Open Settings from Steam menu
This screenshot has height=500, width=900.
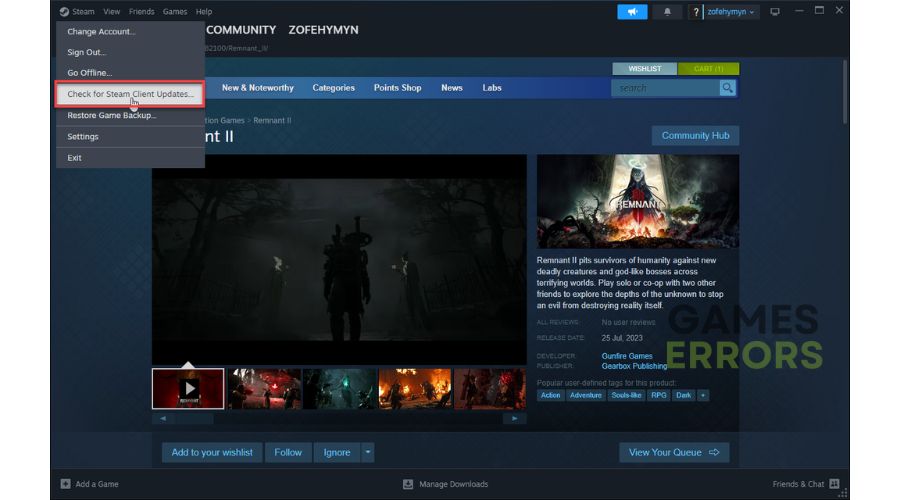130,137
